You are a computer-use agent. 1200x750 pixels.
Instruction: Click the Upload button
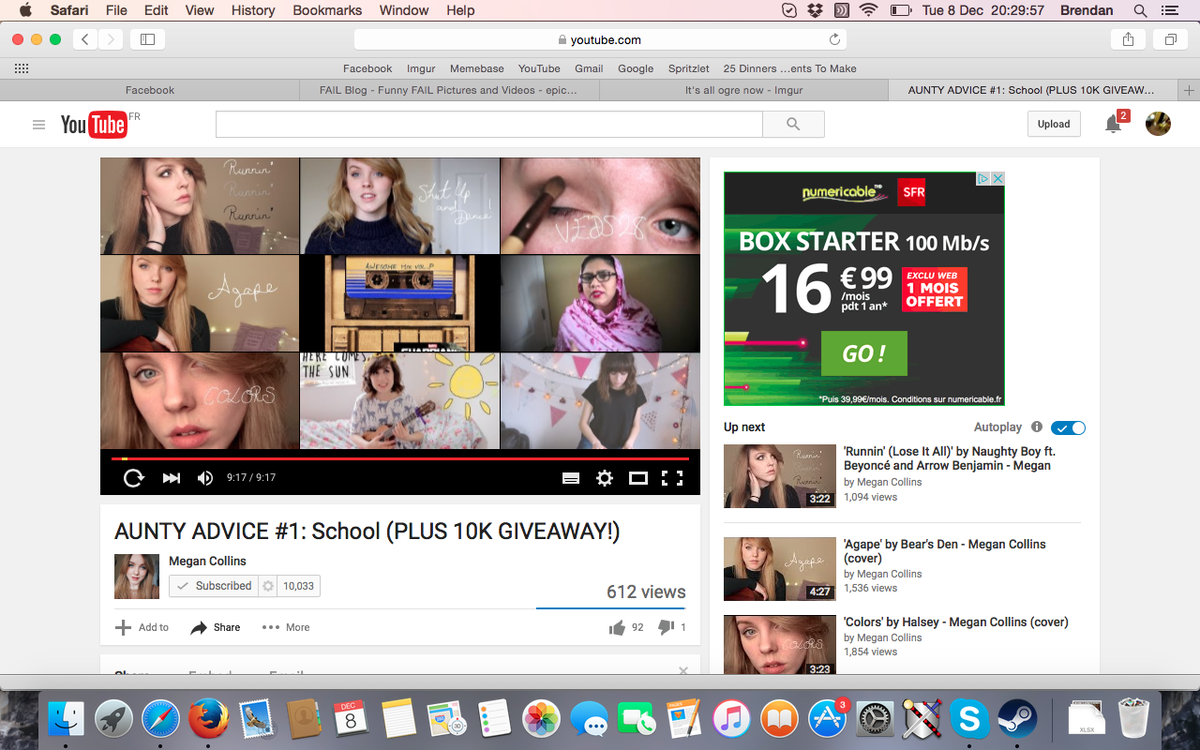[x=1054, y=124]
